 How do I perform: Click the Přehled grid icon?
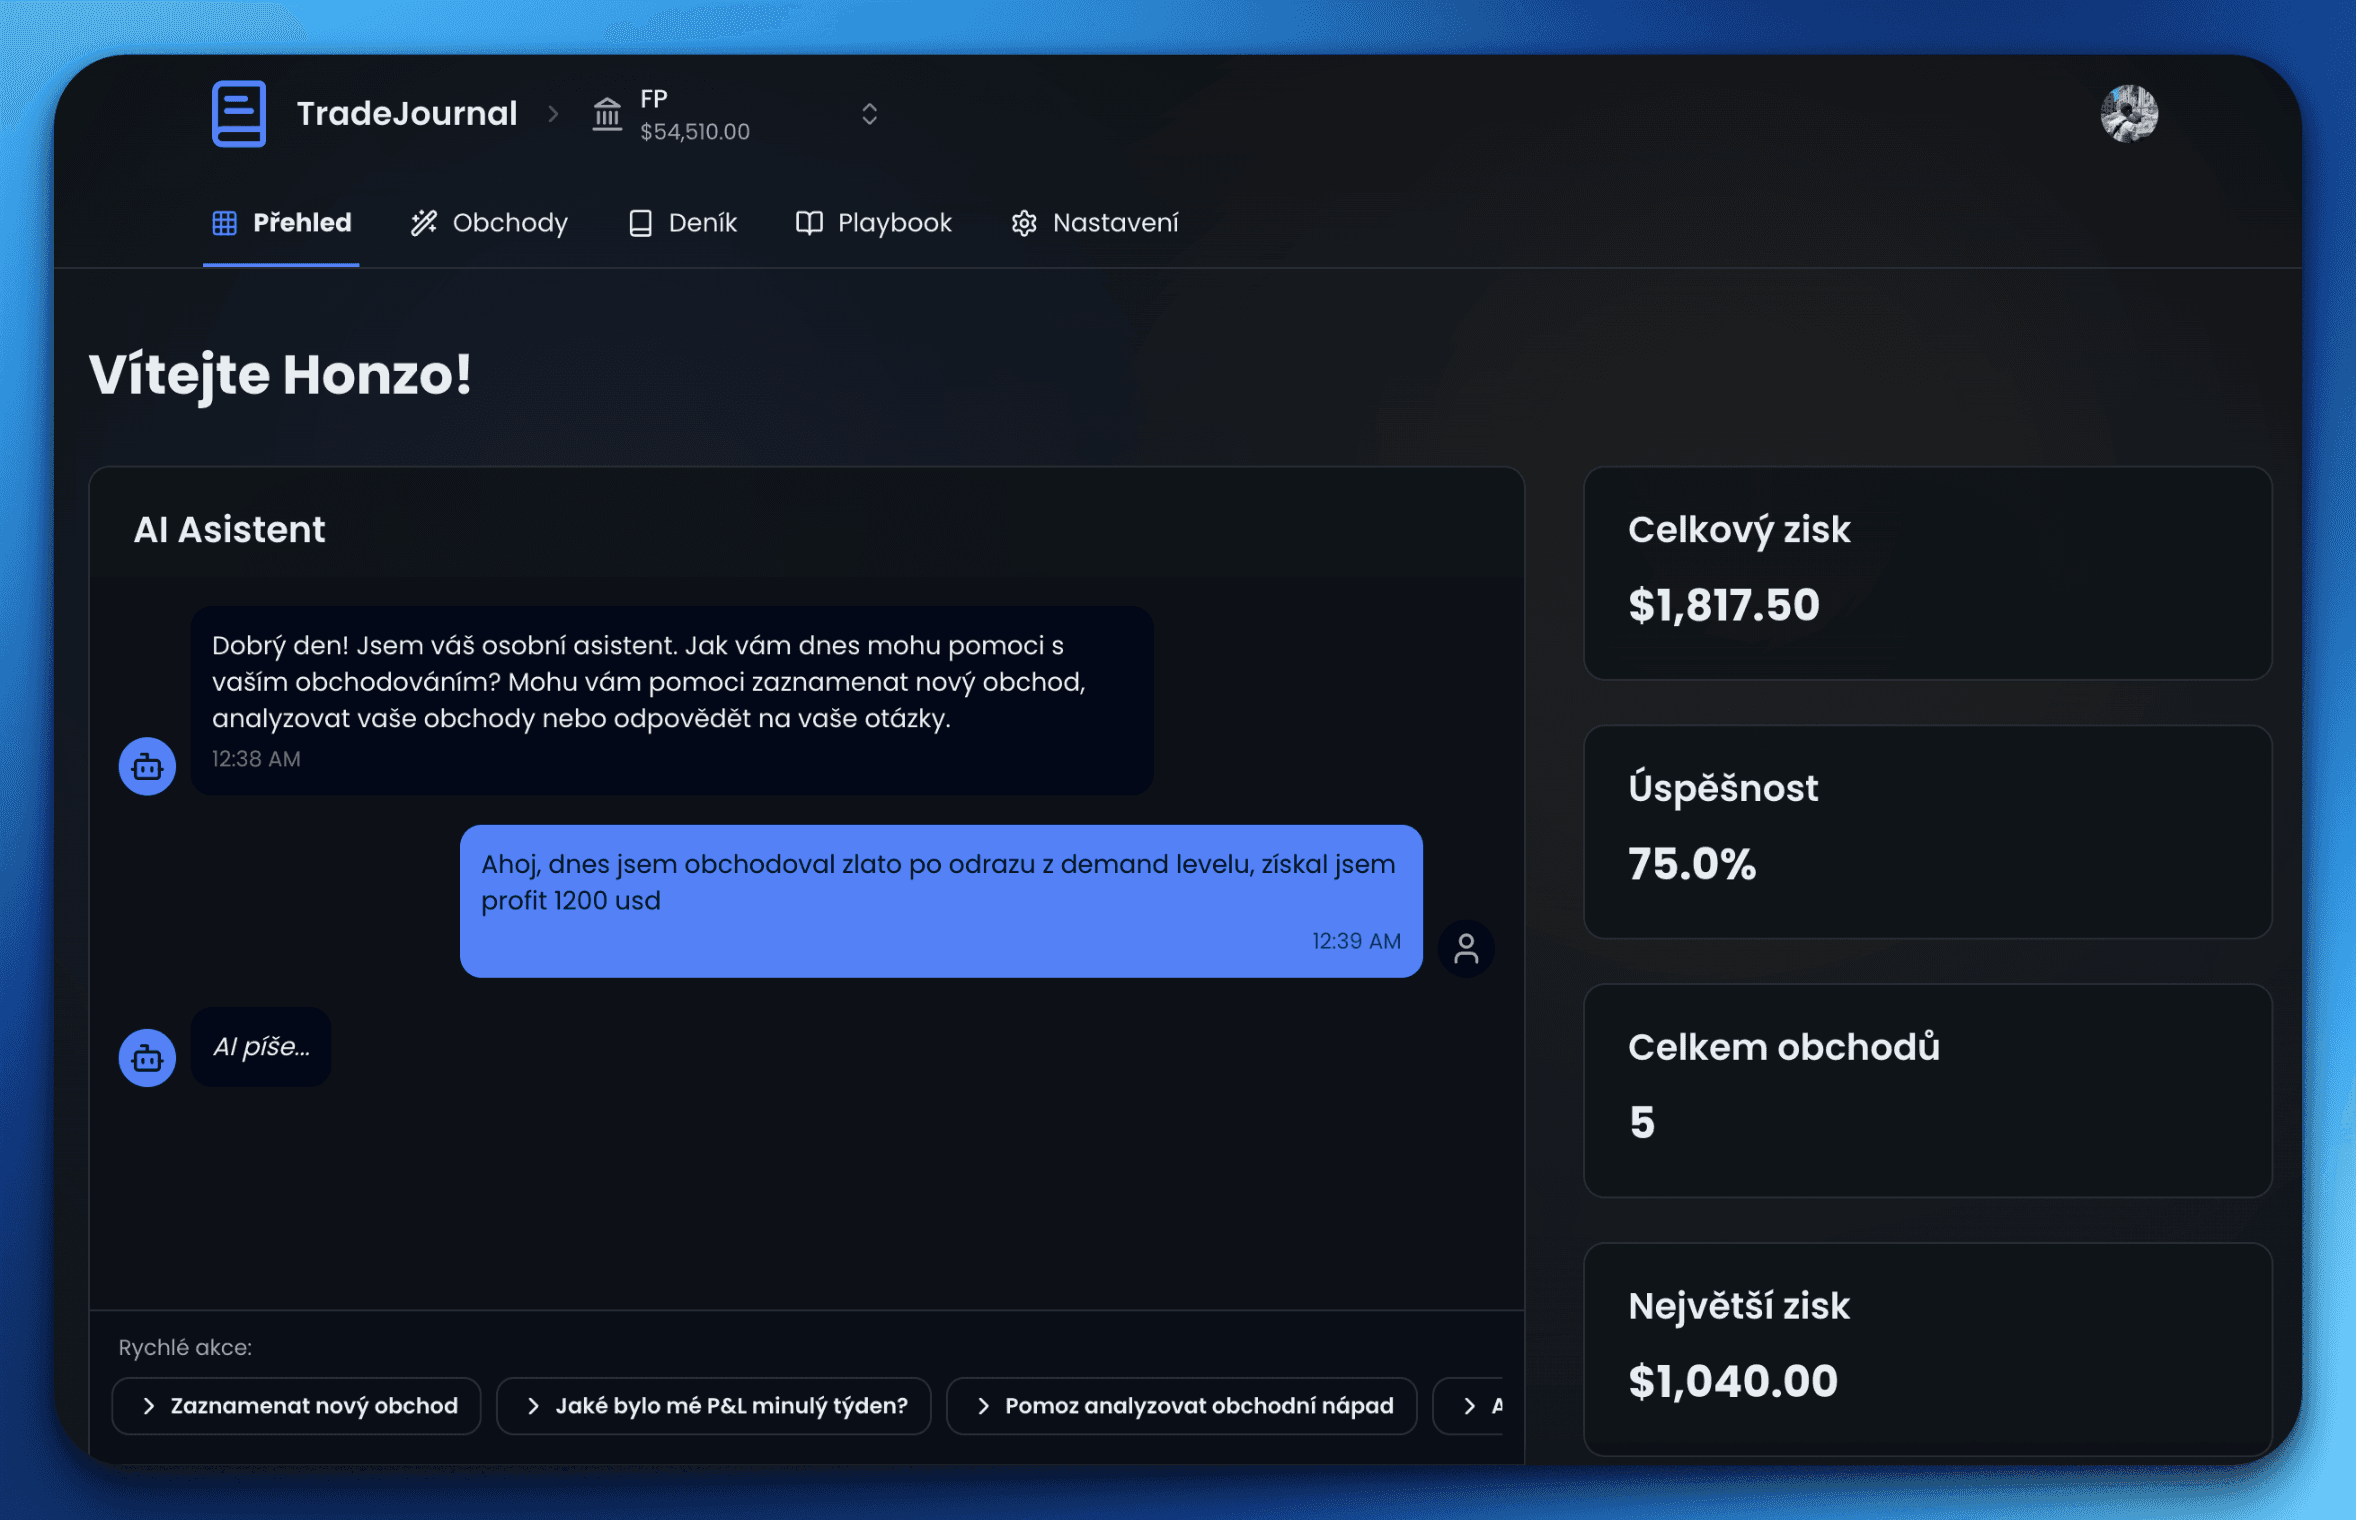tap(225, 222)
